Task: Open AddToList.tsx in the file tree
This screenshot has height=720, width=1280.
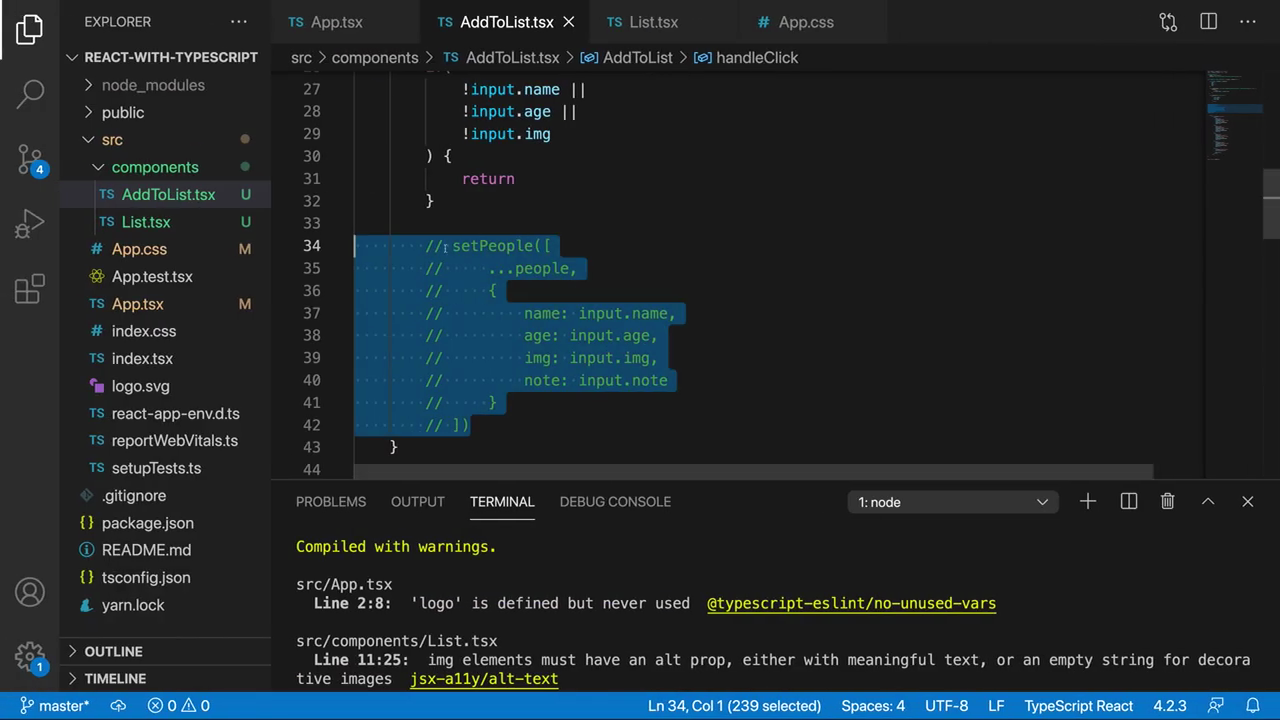Action: 165,194
